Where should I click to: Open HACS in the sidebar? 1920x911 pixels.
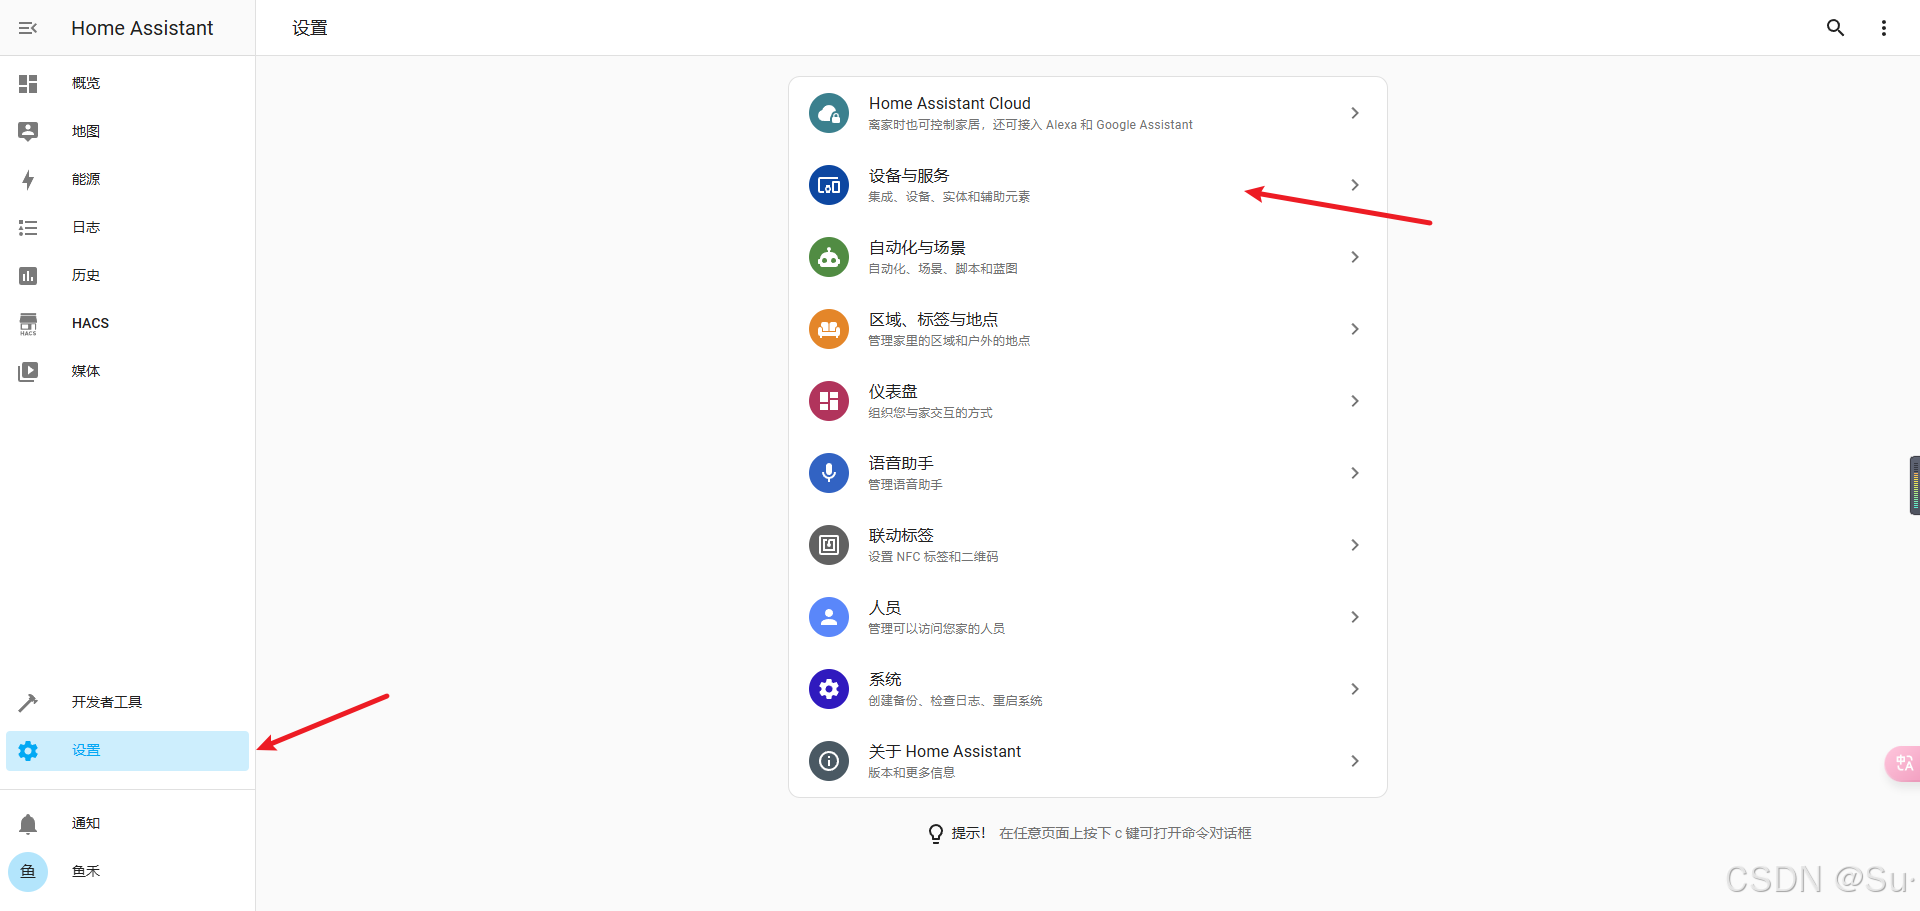[x=127, y=323]
